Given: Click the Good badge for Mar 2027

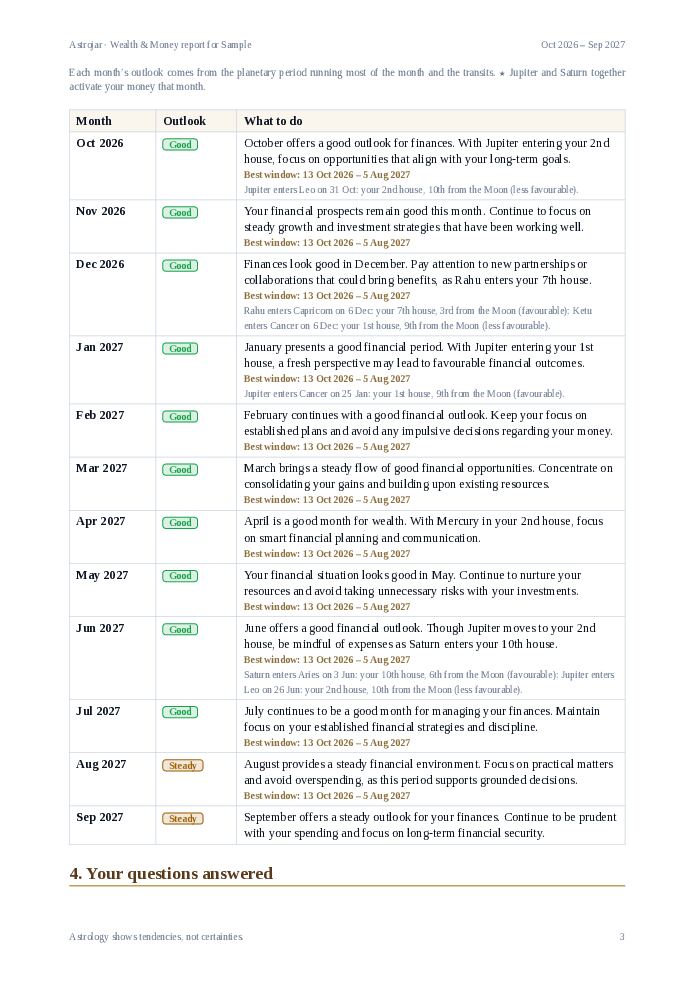Looking at the screenshot, I should (180, 470).
